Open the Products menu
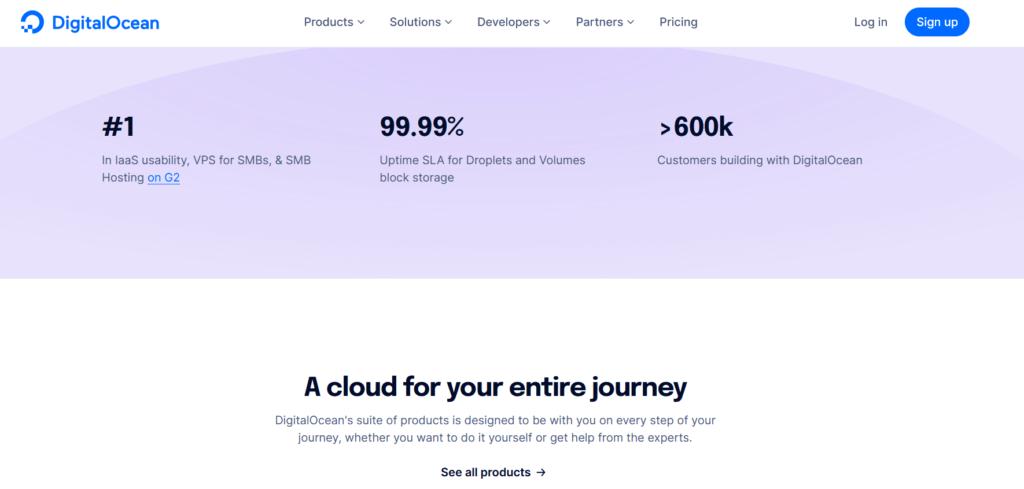 (328, 22)
